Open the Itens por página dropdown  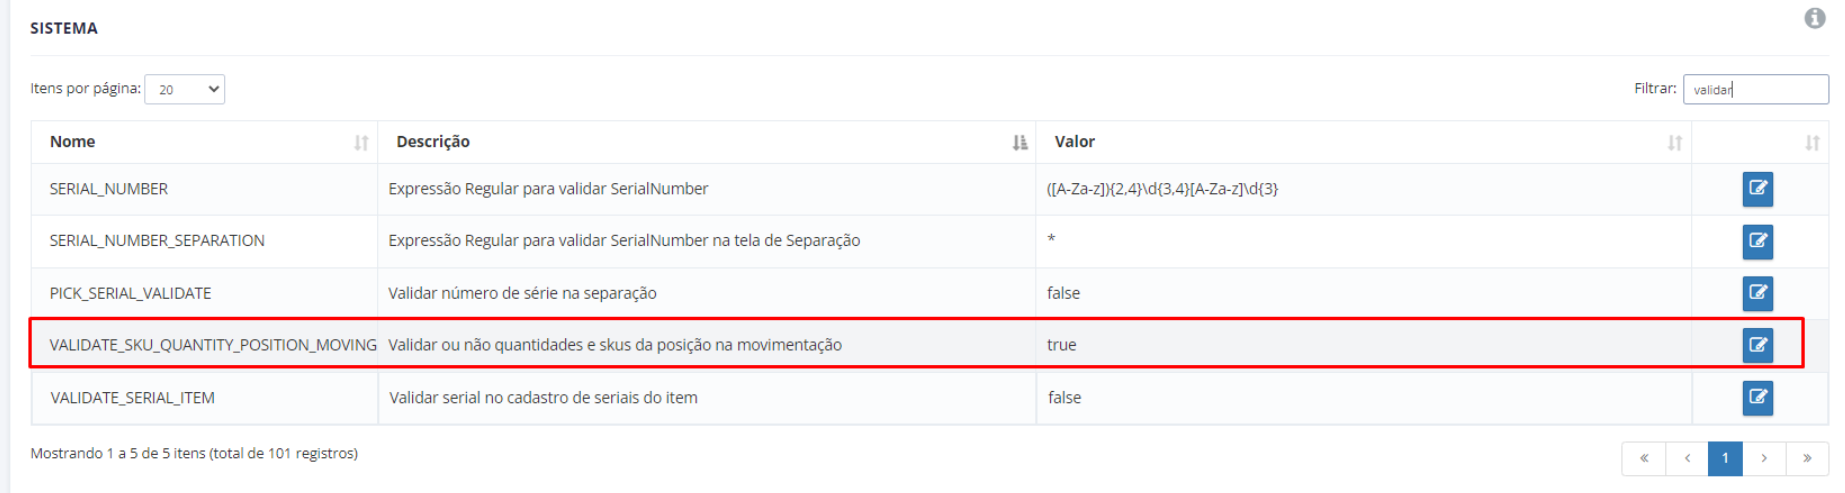point(185,89)
